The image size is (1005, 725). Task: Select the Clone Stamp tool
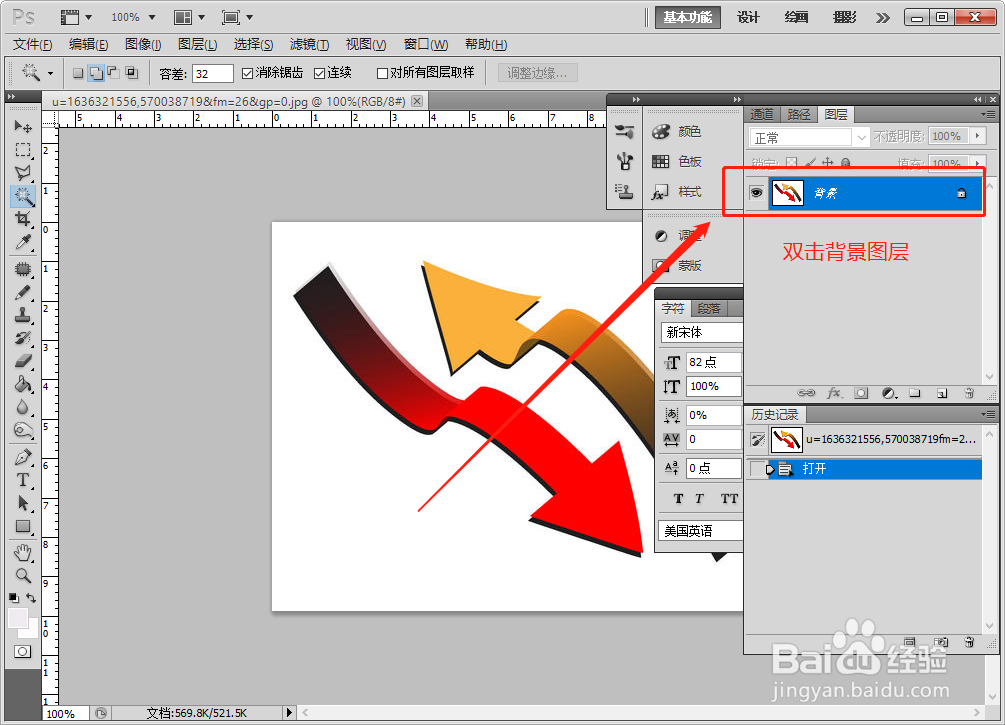pyautogui.click(x=23, y=315)
